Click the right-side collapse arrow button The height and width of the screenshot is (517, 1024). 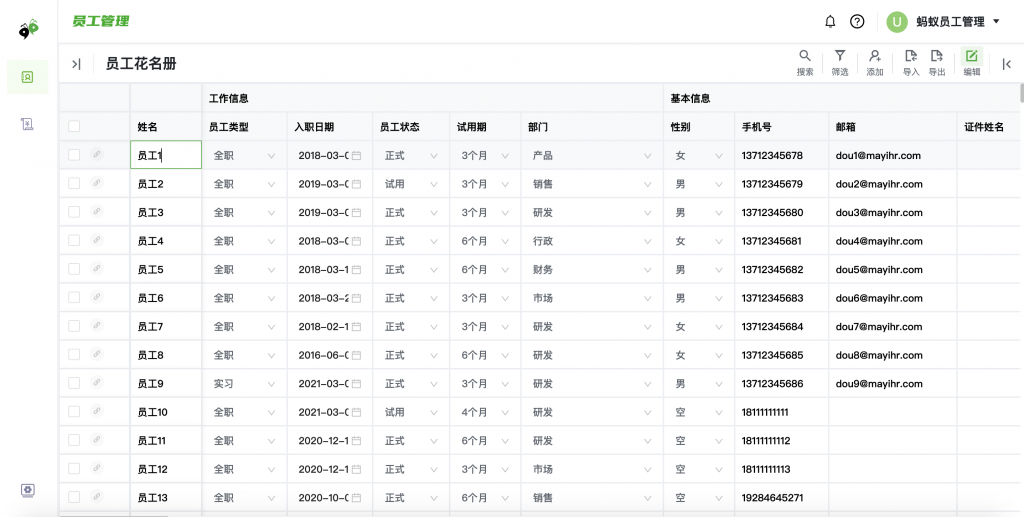tap(1006, 64)
